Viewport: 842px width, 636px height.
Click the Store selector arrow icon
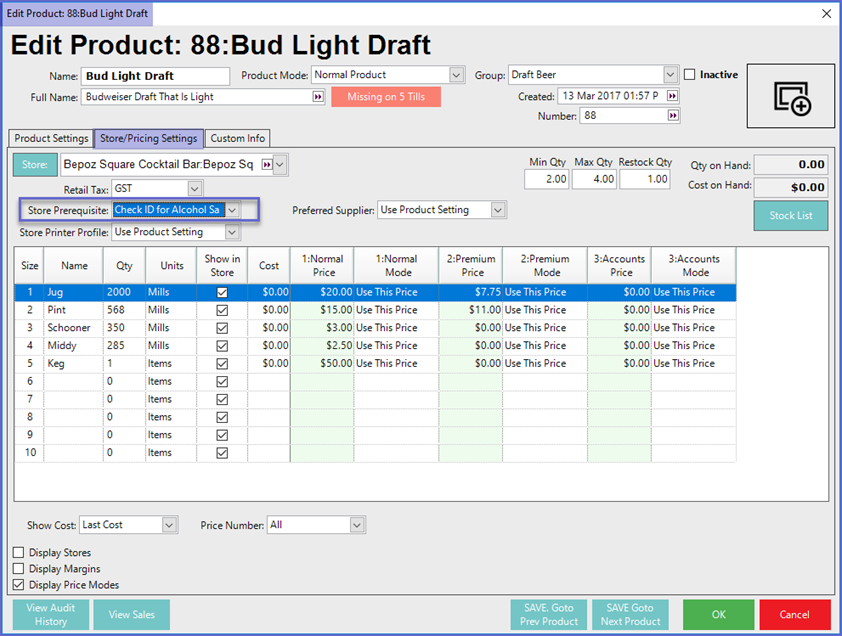coord(267,164)
